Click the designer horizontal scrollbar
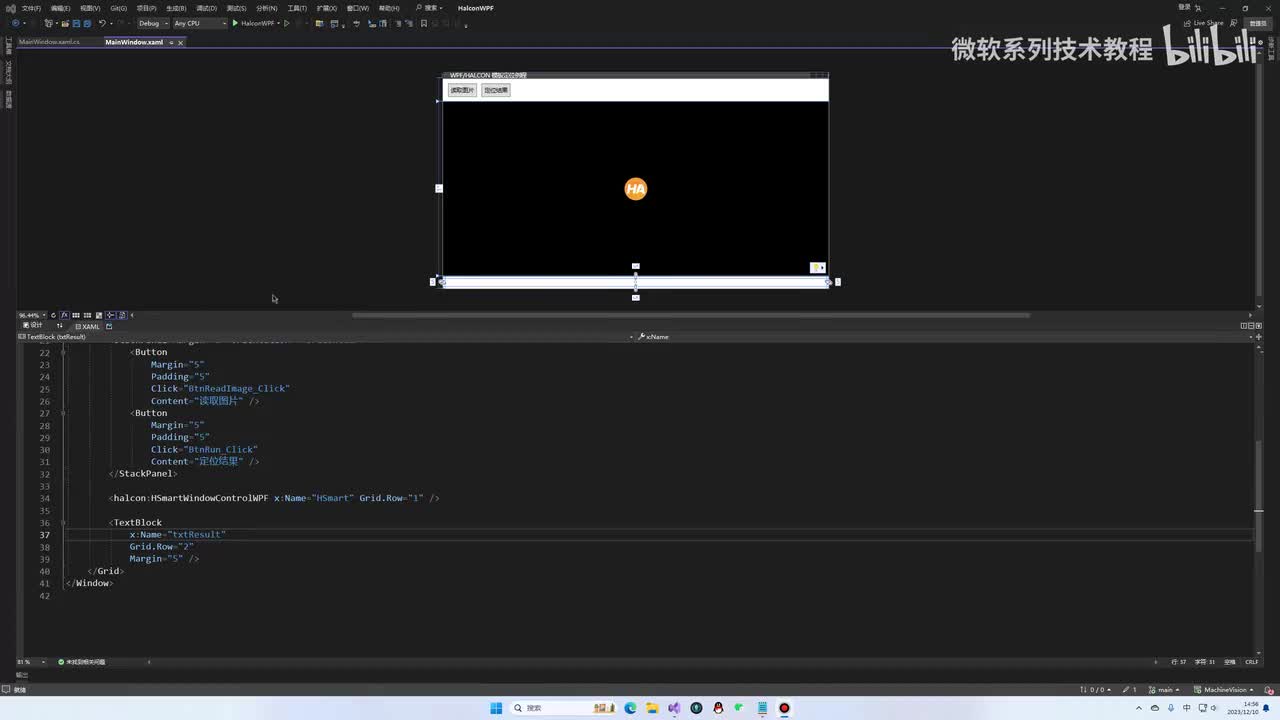Screen dimensions: 1280x720 pos(690,315)
